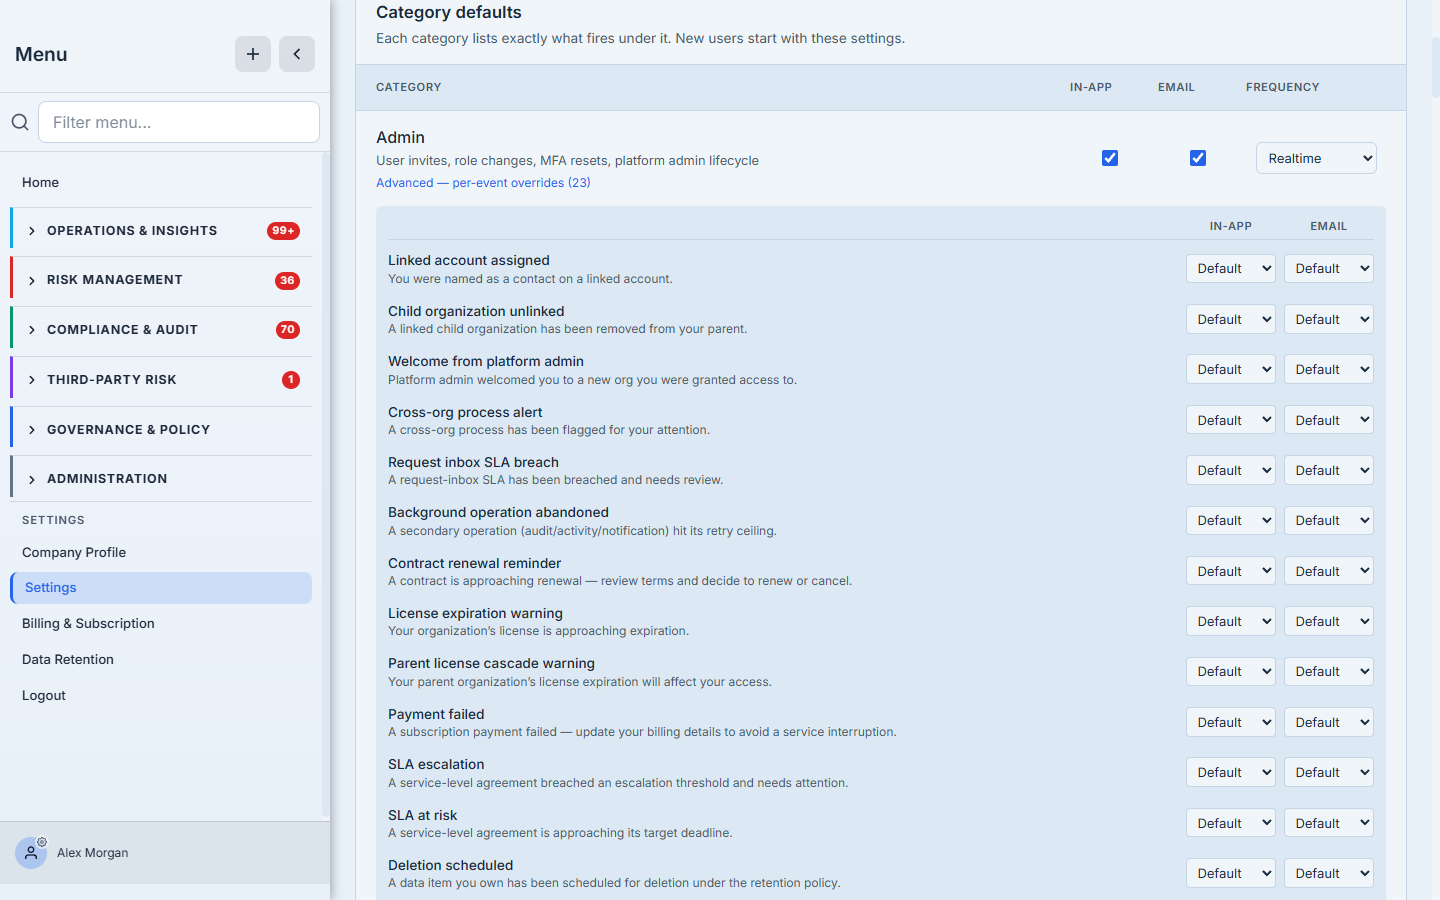Screen dimensions: 1440x900
Task: Open In-App dropdown for Cross-org process alert
Action: [x=1231, y=420]
